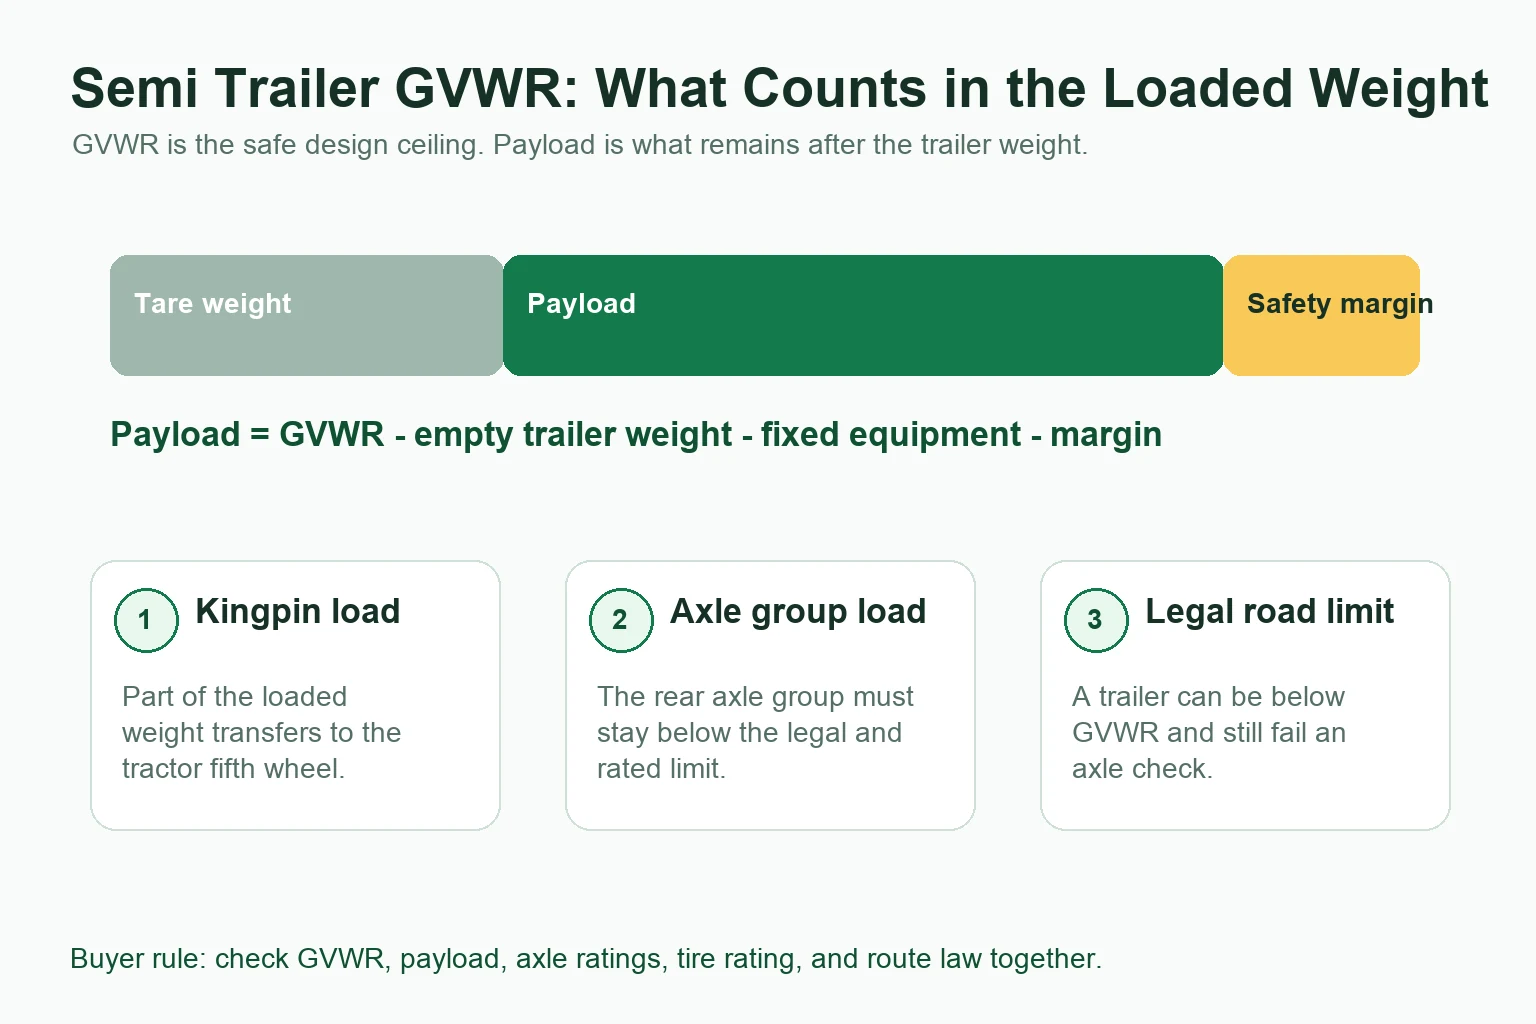Click the number 1 circle badge

[x=147, y=620]
